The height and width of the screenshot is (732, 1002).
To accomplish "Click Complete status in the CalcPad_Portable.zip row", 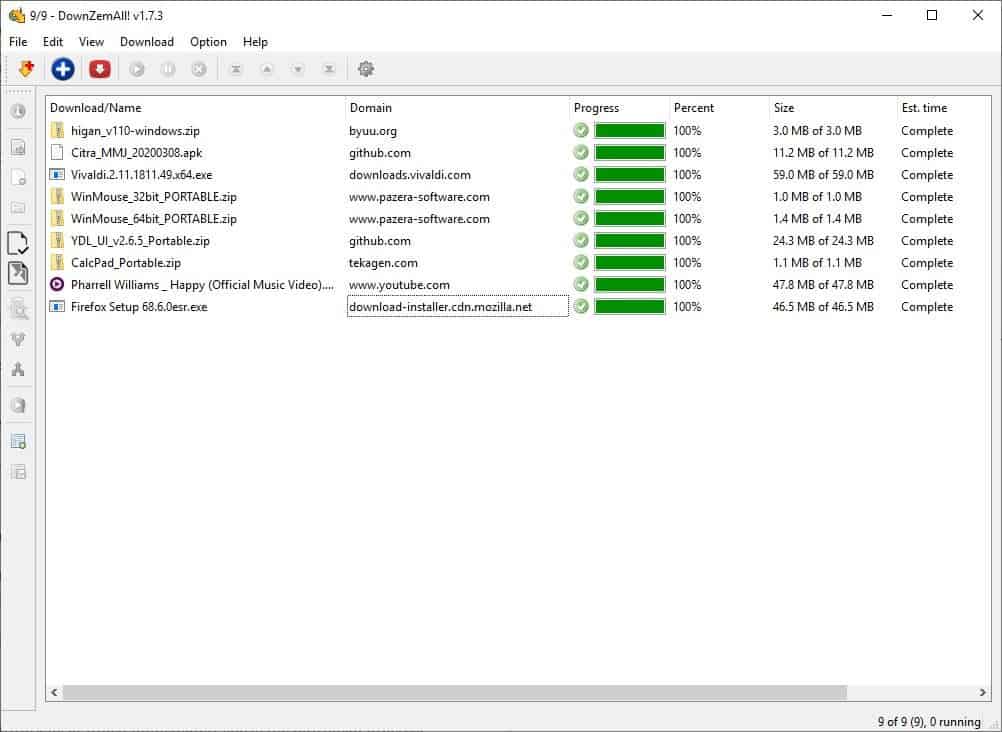I will [x=927, y=262].
